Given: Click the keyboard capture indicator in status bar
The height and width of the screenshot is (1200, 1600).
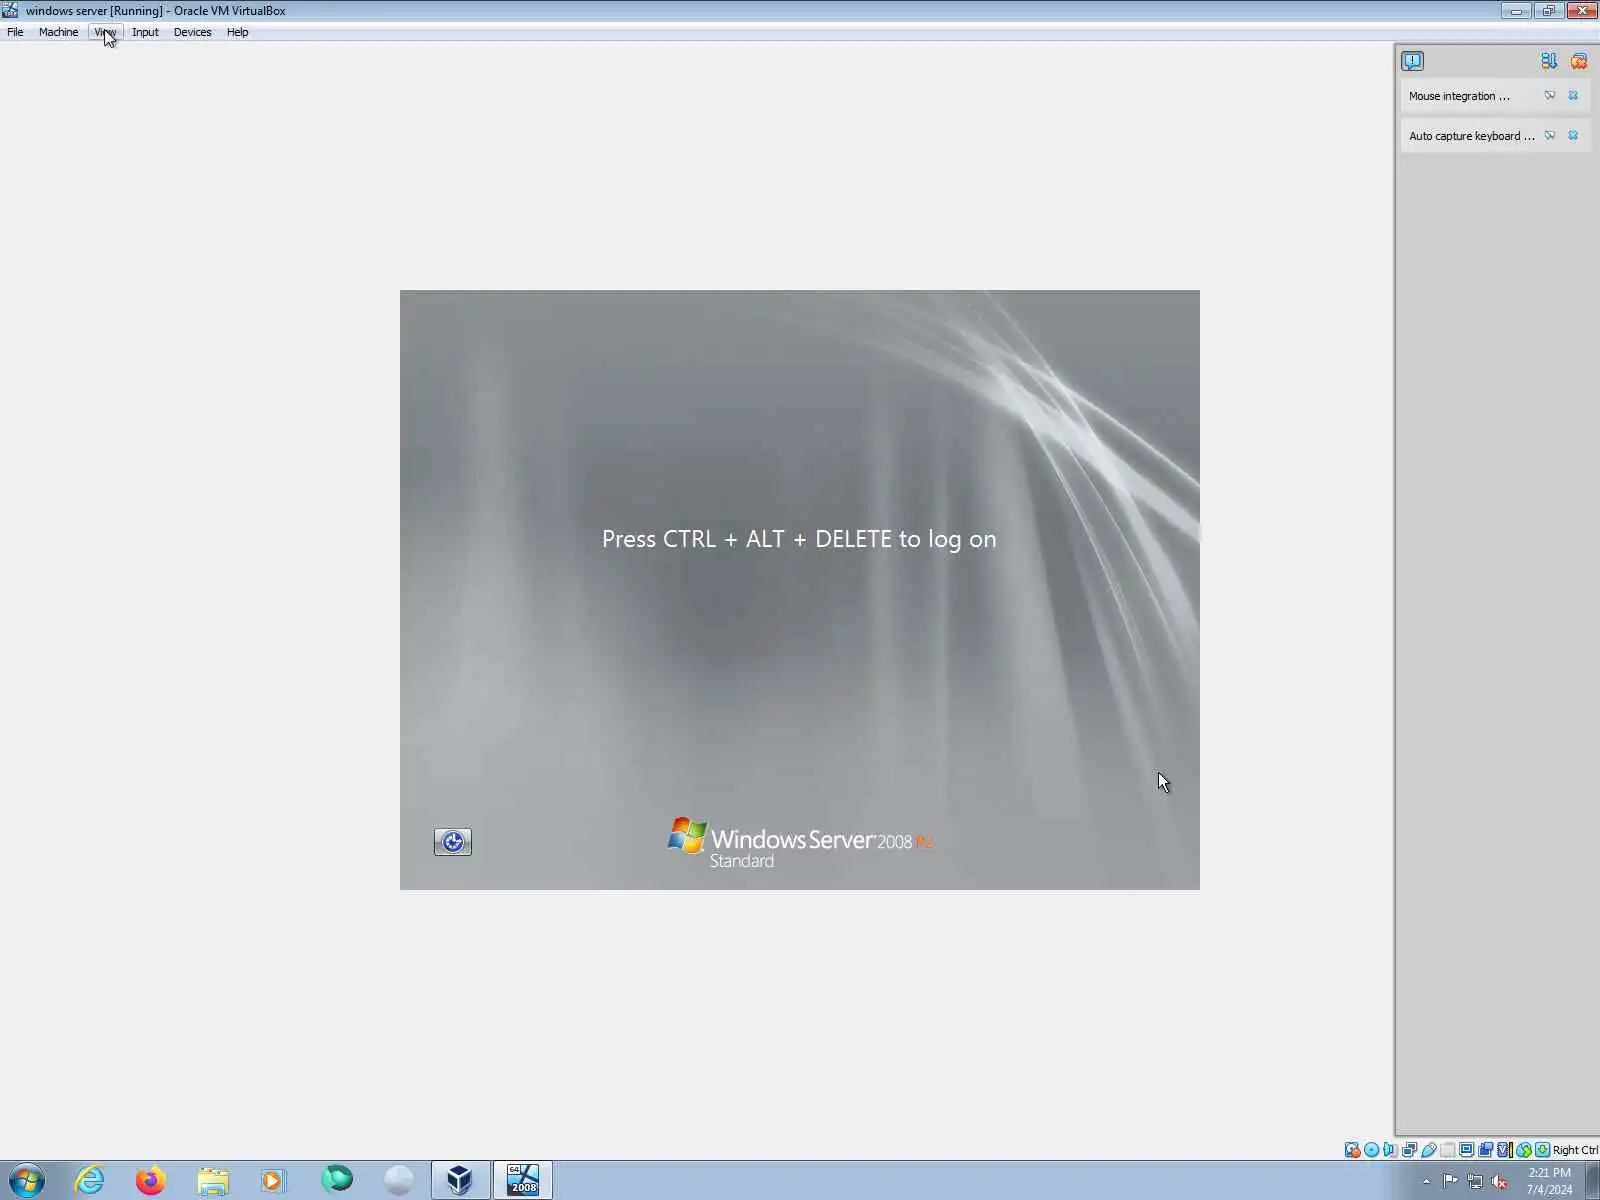Looking at the screenshot, I should coord(1542,1150).
